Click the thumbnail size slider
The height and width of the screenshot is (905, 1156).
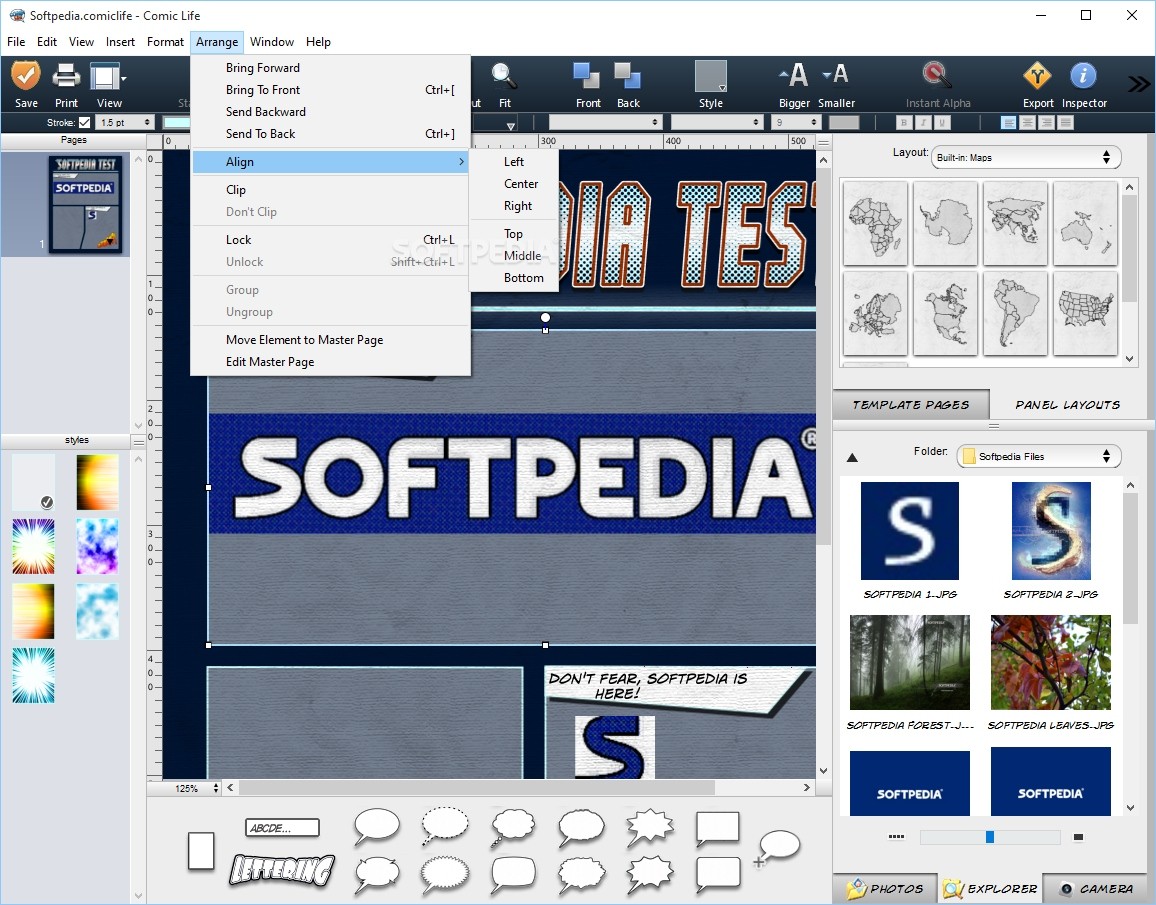[x=990, y=837]
